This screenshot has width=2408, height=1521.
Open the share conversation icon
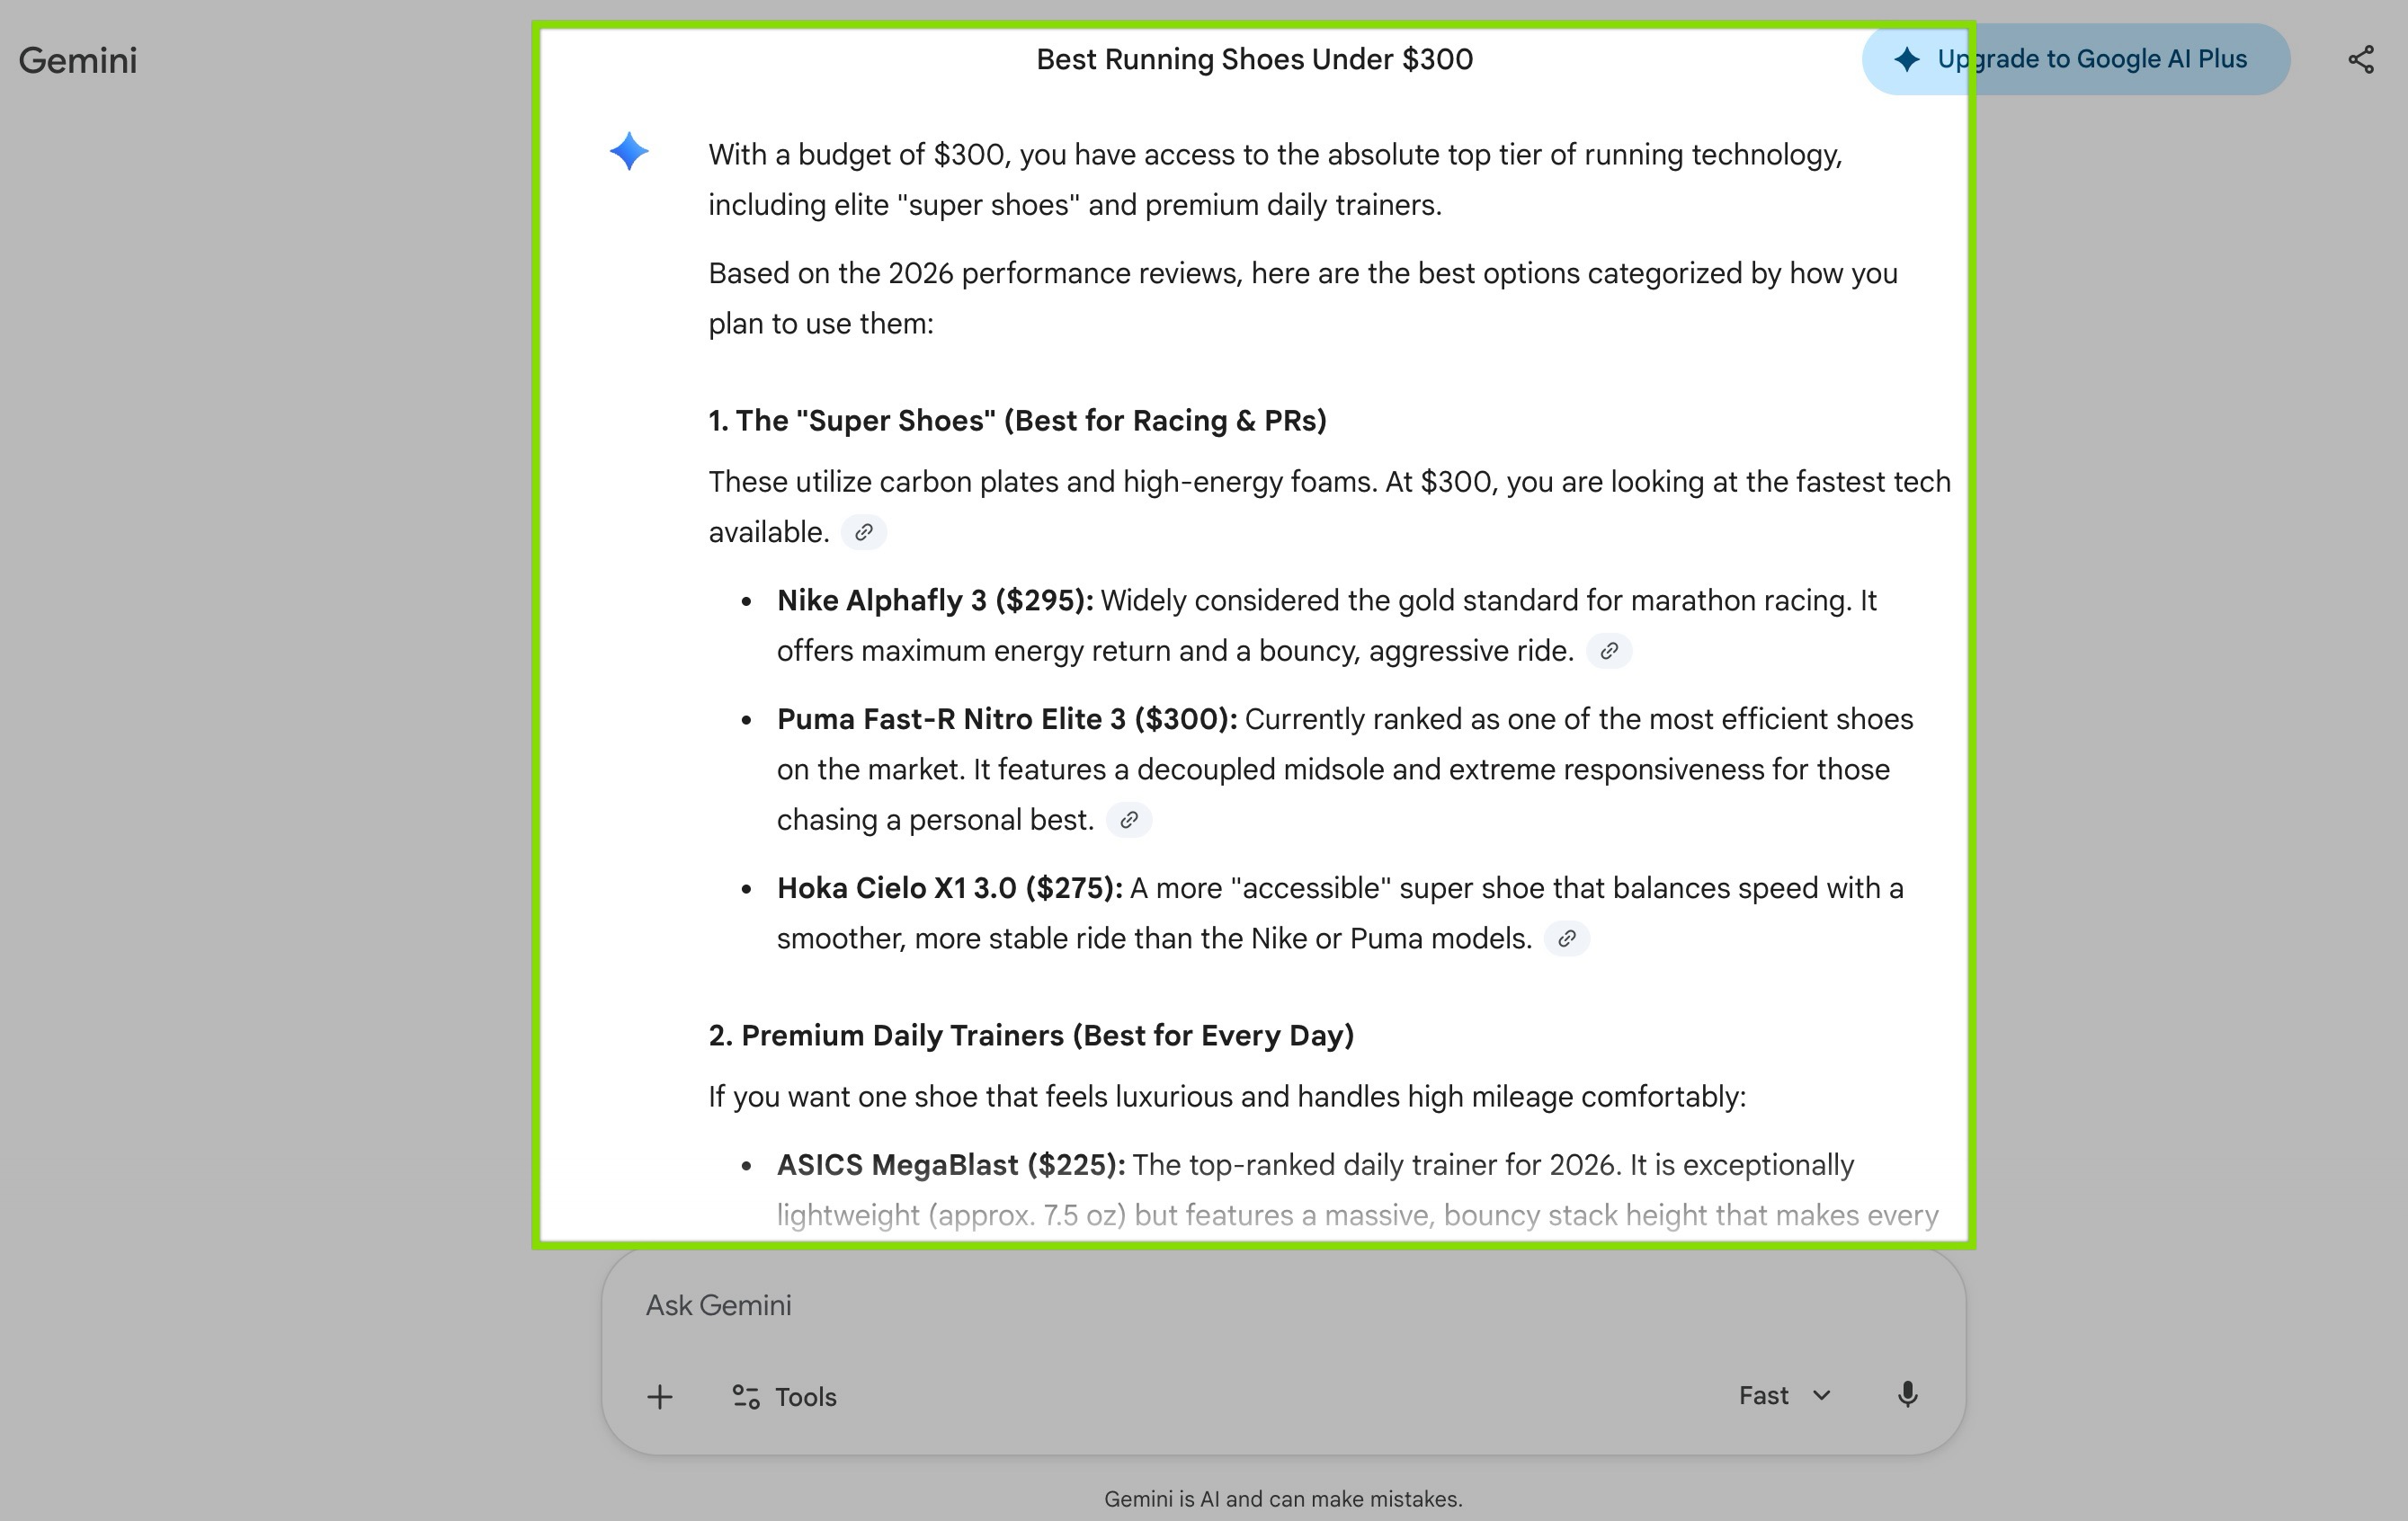click(2361, 60)
